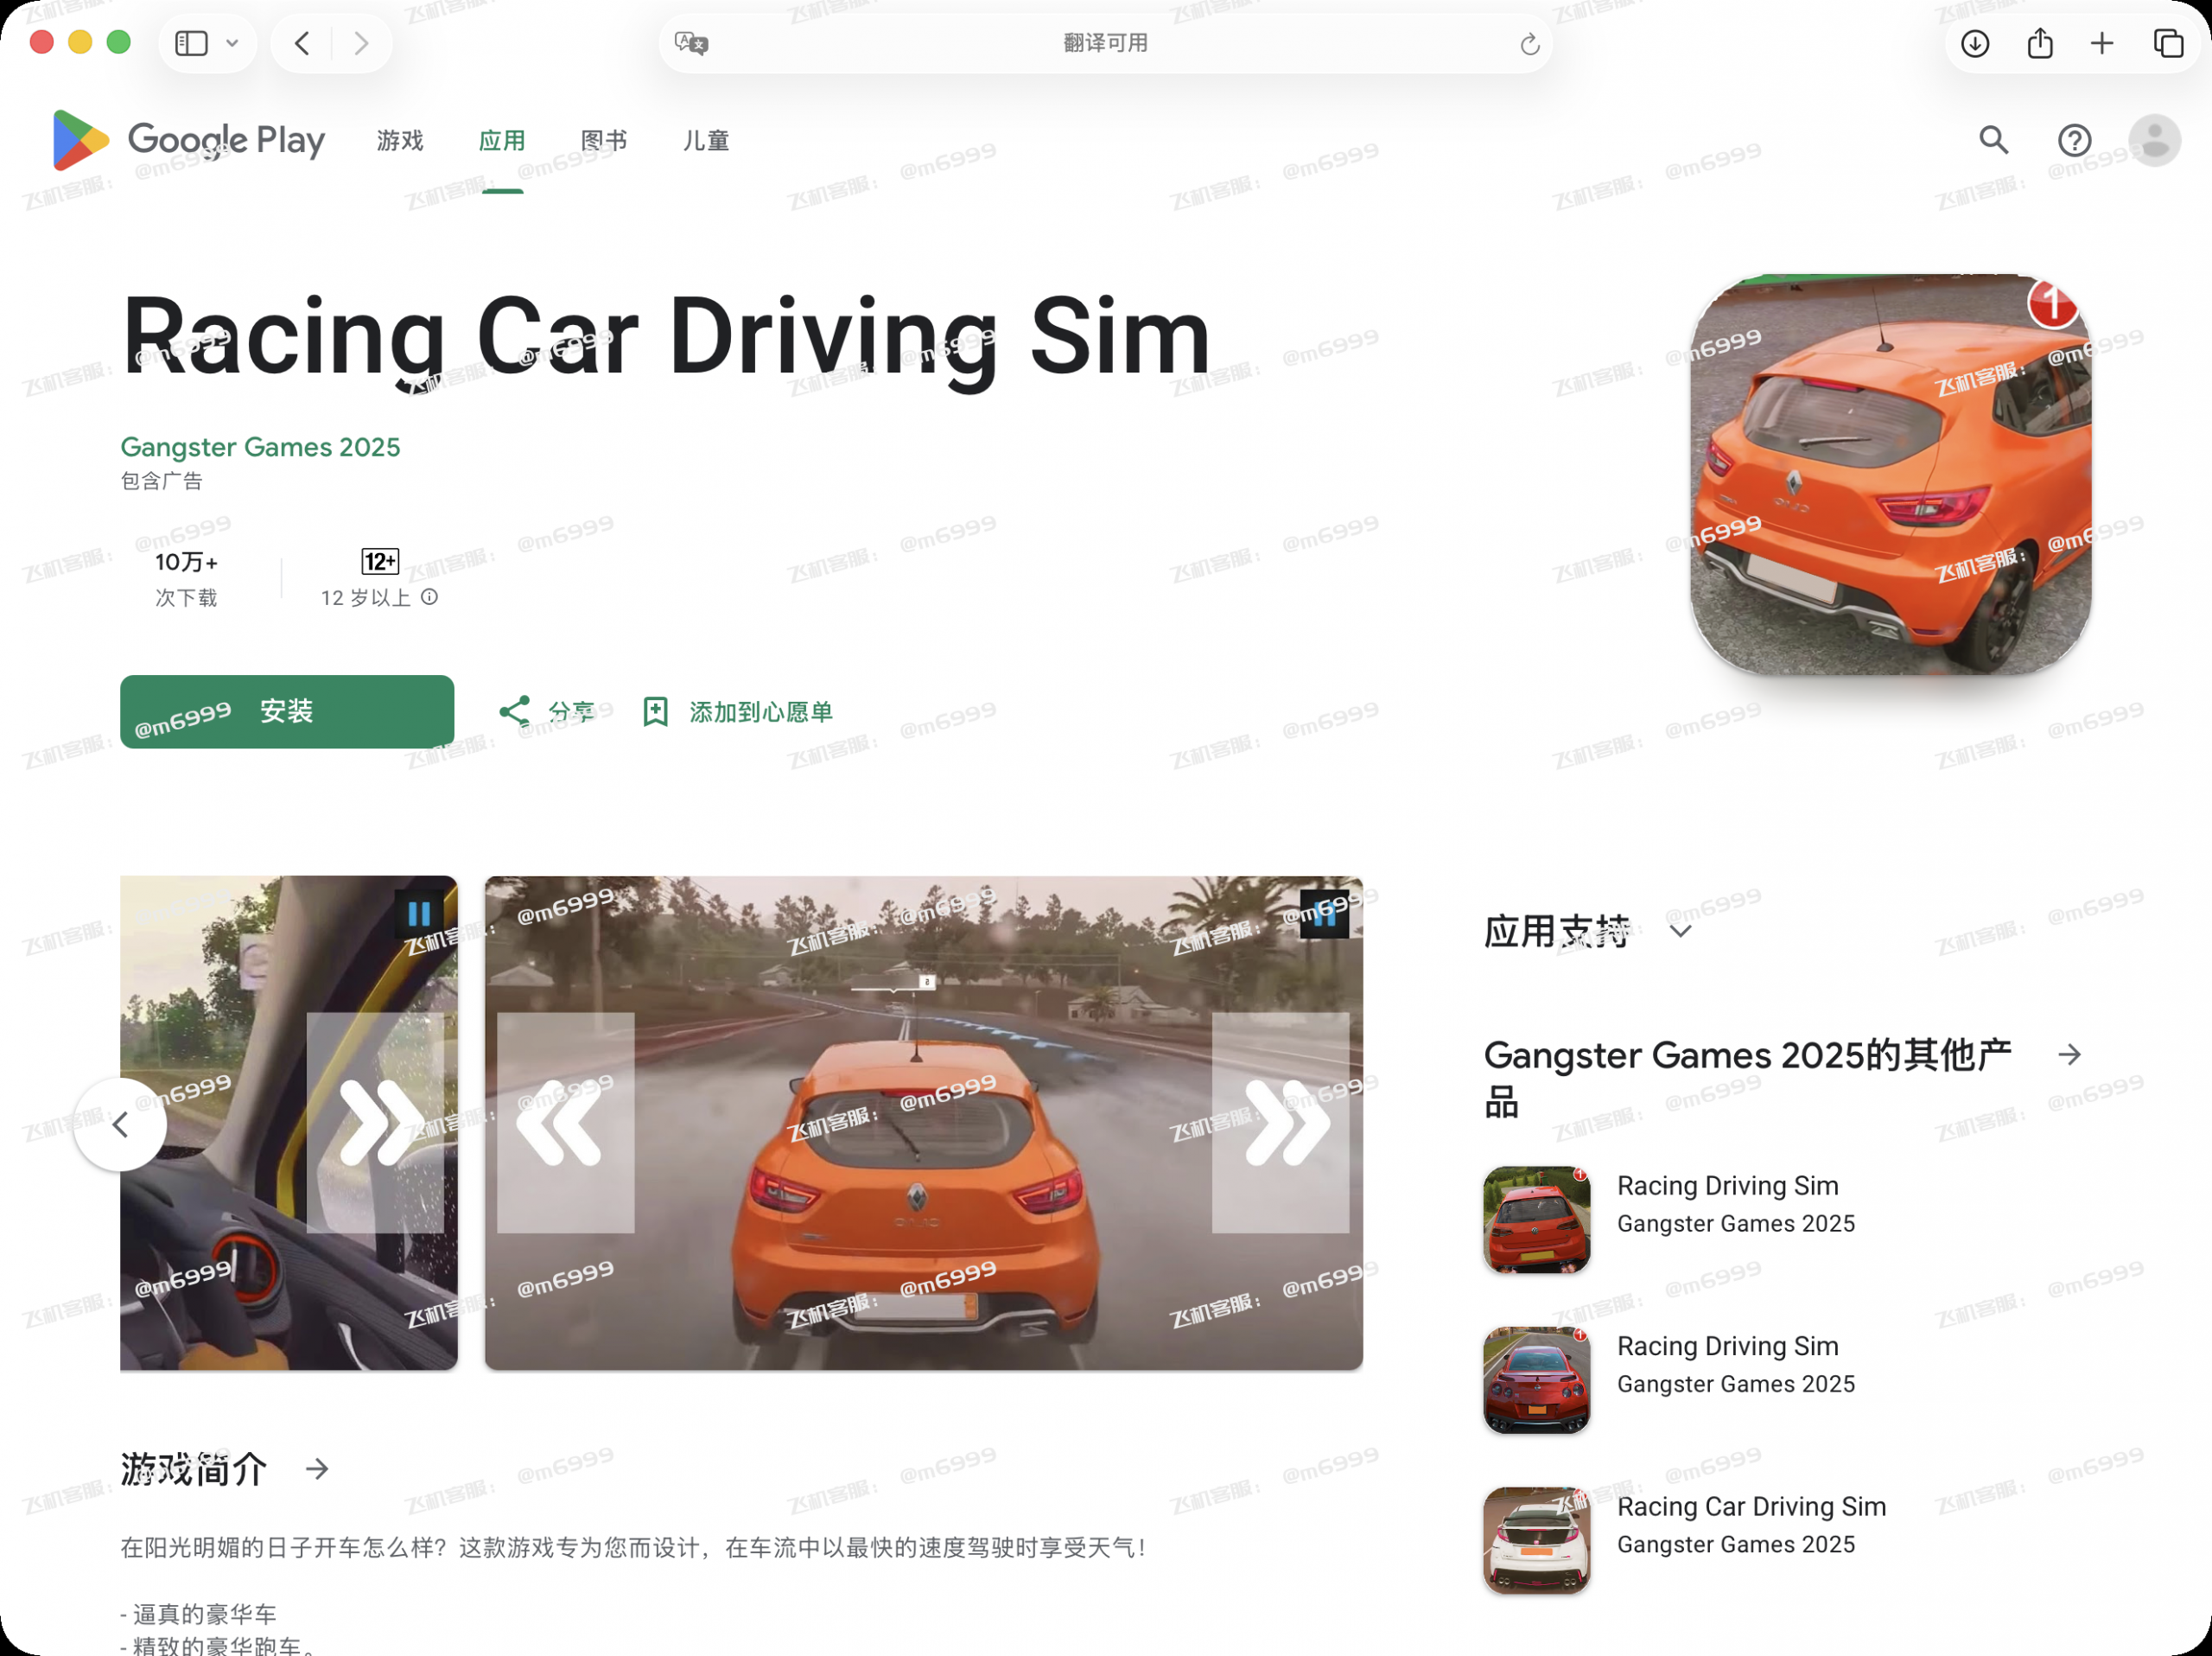This screenshot has height=1656, width=2212.
Task: Click Racing Car Driving Sim title in sidebar list
Action: [x=1751, y=1506]
